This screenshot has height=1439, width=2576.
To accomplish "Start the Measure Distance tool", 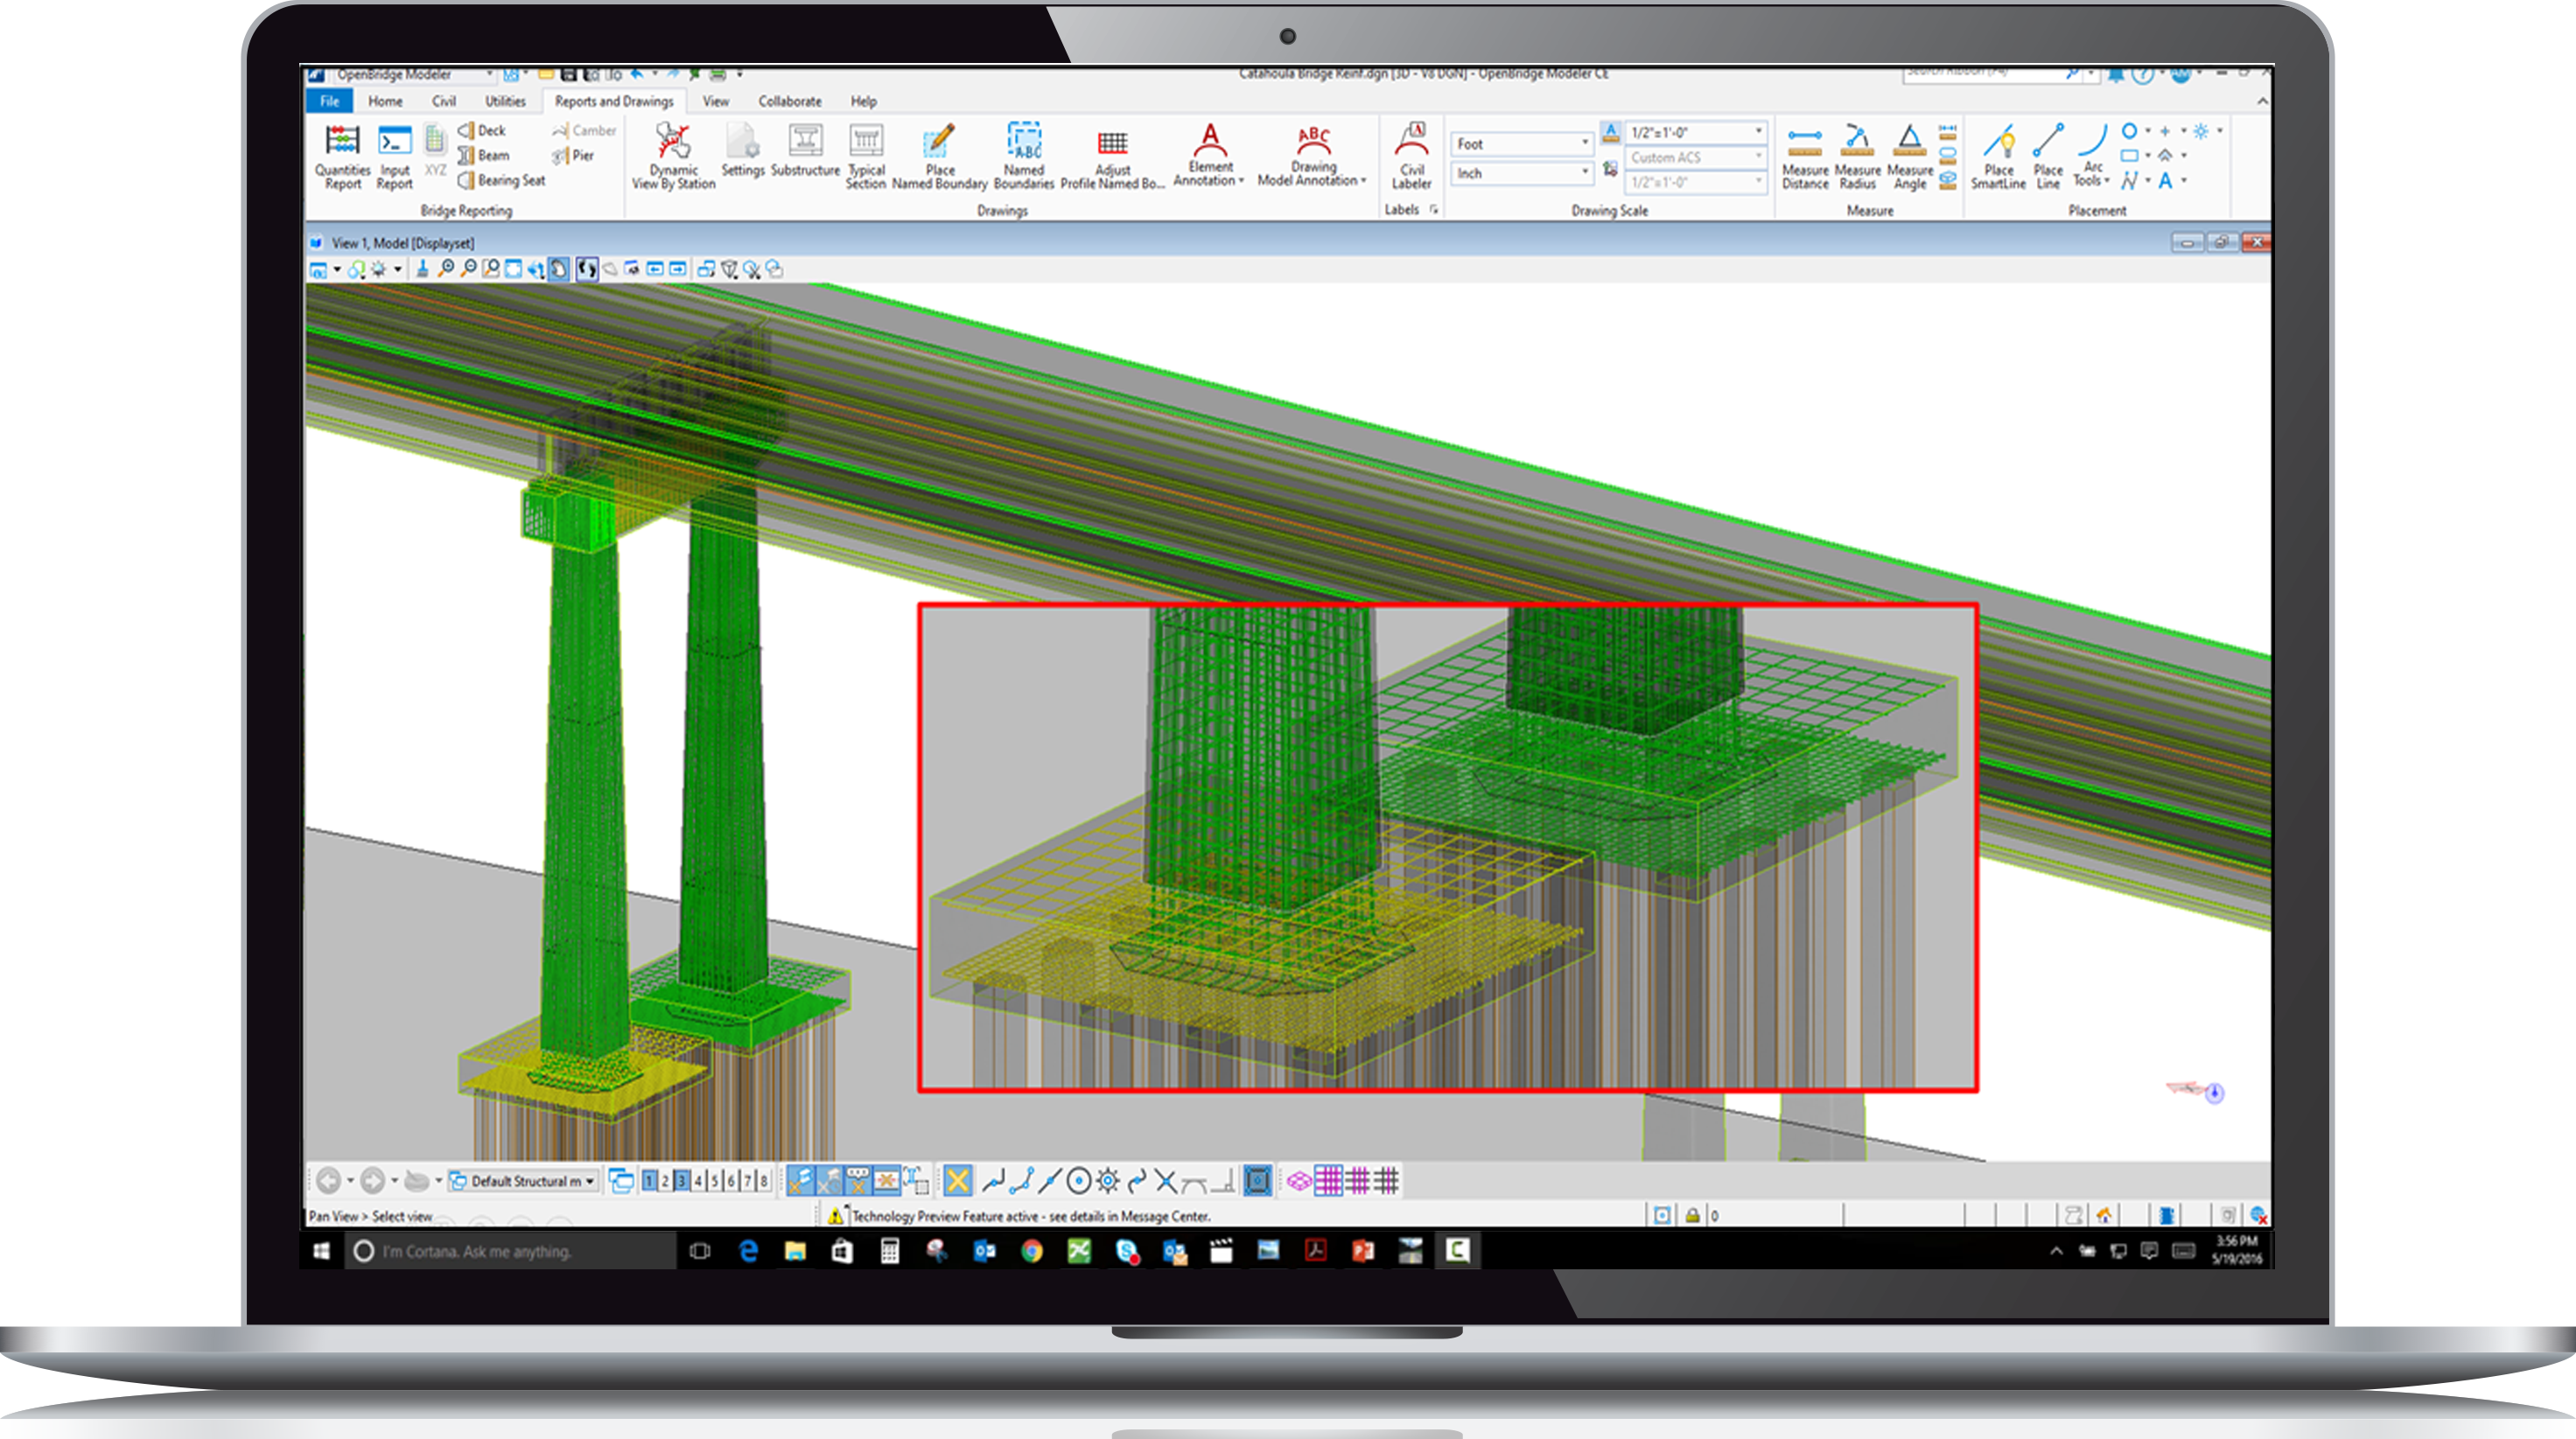I will click(1806, 155).
